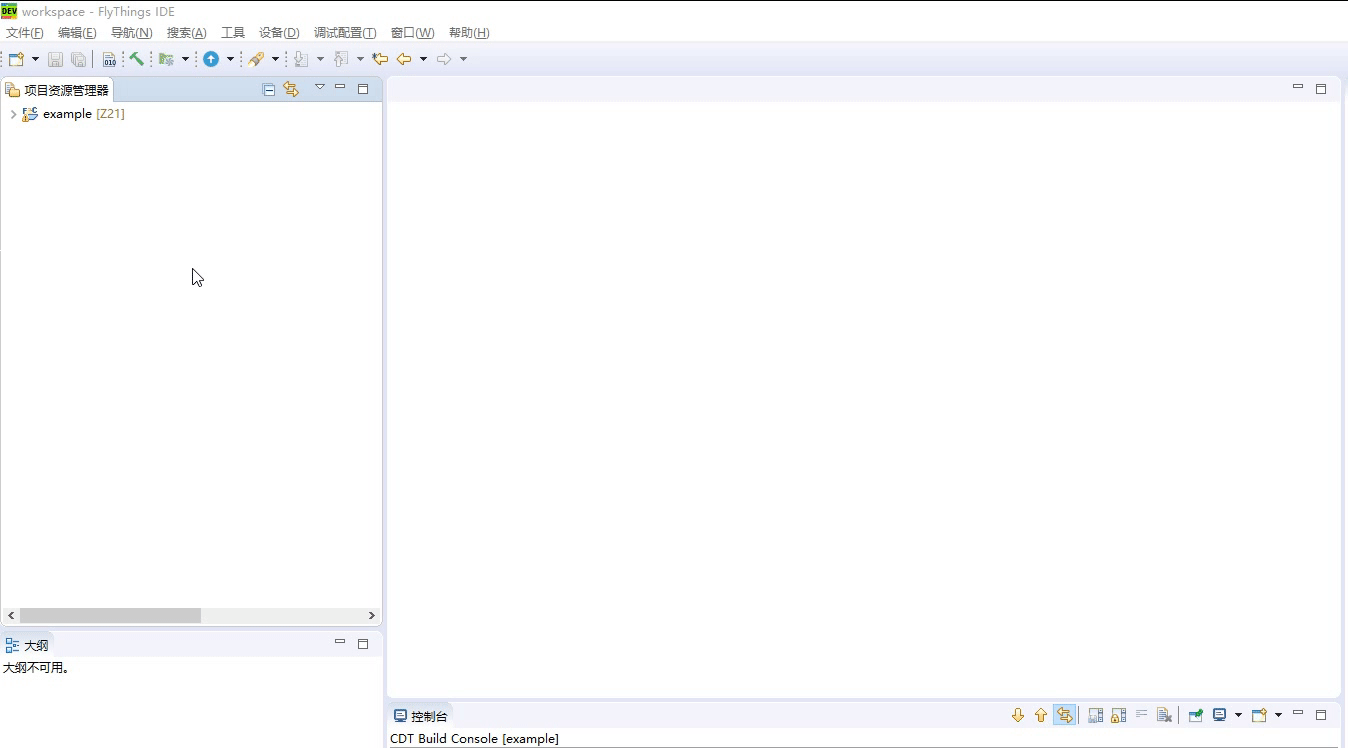The height and width of the screenshot is (748, 1348).
Task: Open the 设备(D) menu
Action: 279,33
